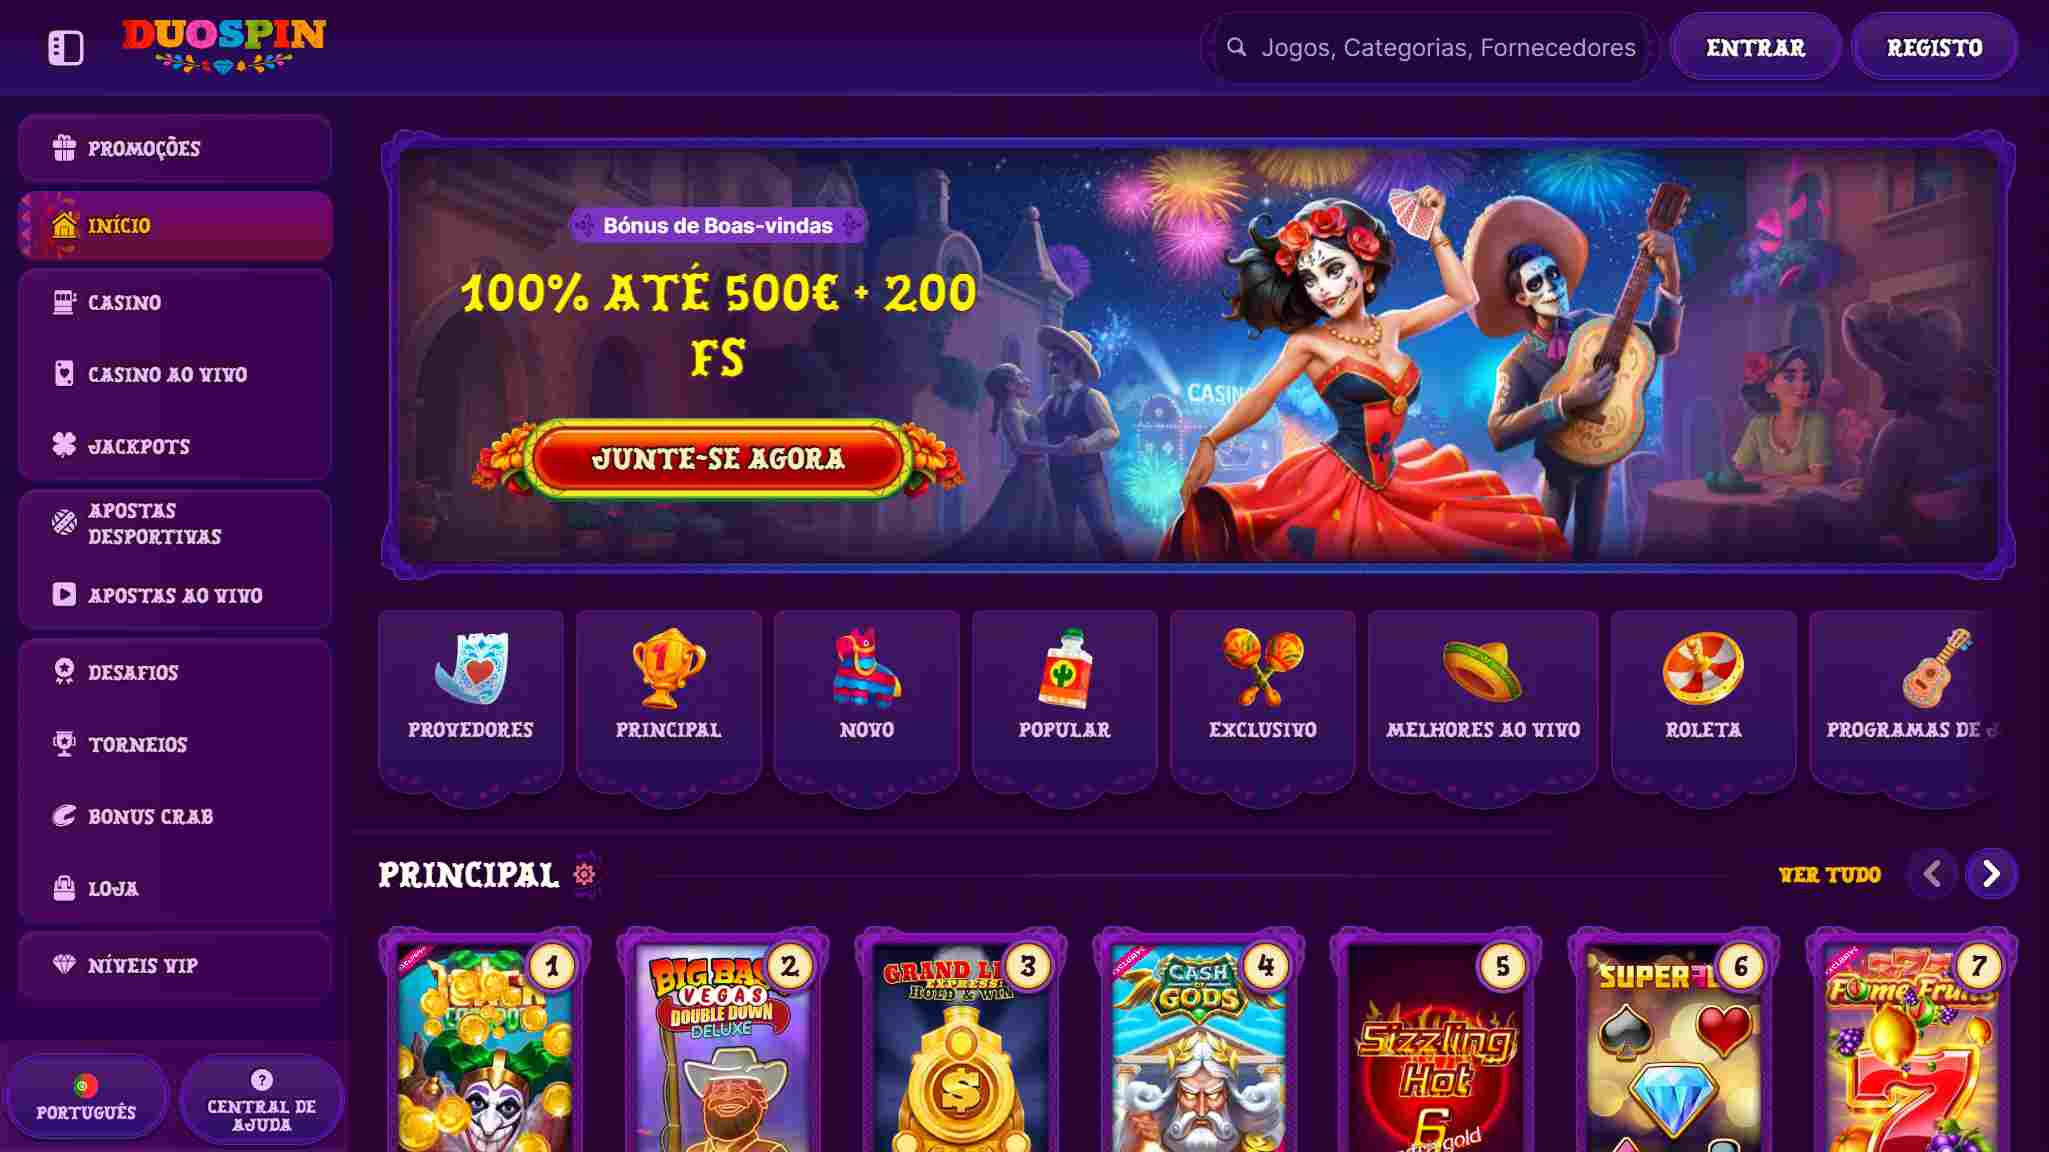The height and width of the screenshot is (1152, 2049).
Task: Open the Ver Tudo link
Action: click(1829, 875)
